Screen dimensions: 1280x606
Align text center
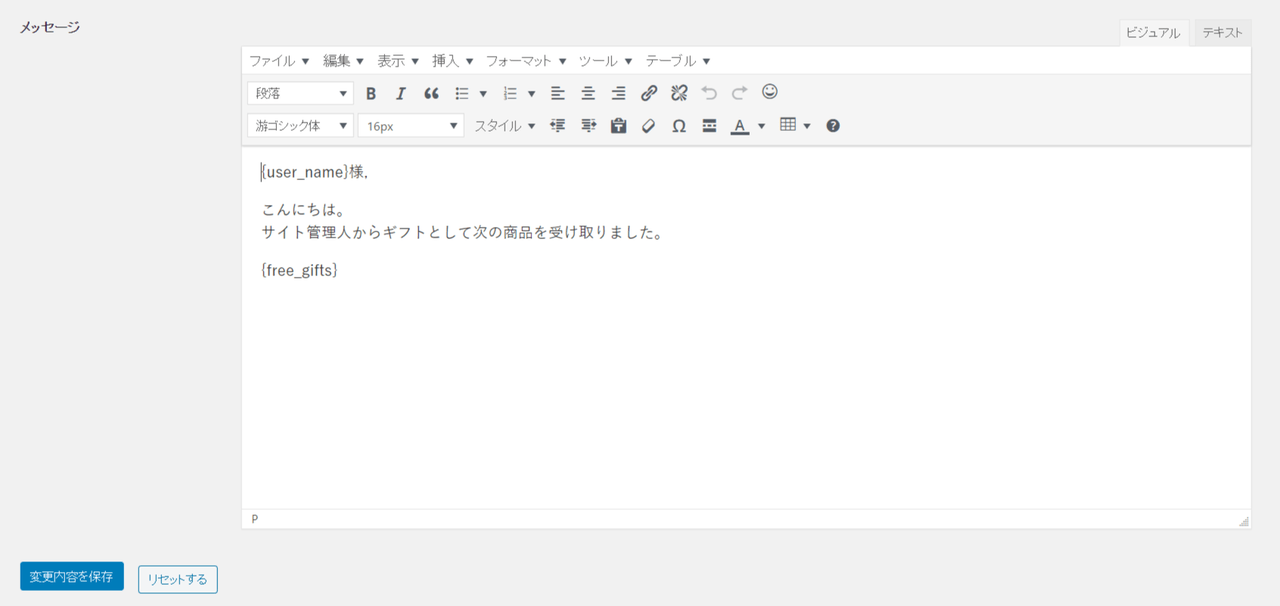click(x=588, y=93)
